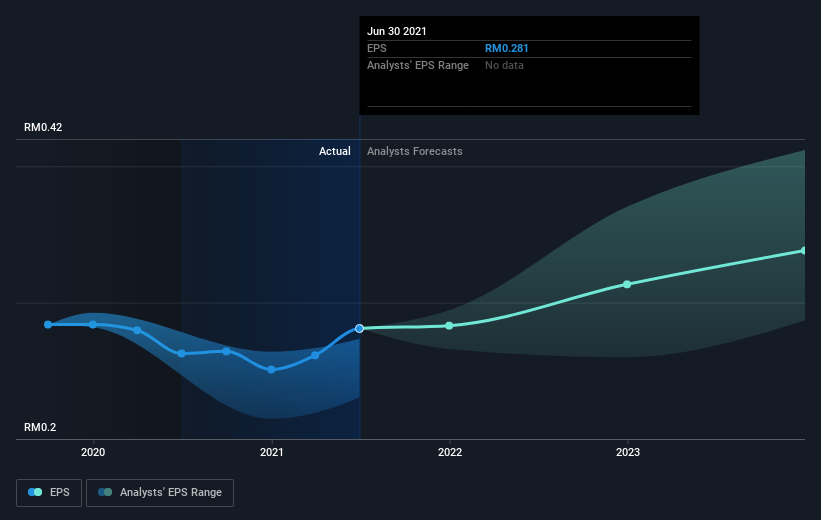Click the Actual section label

[x=335, y=151]
